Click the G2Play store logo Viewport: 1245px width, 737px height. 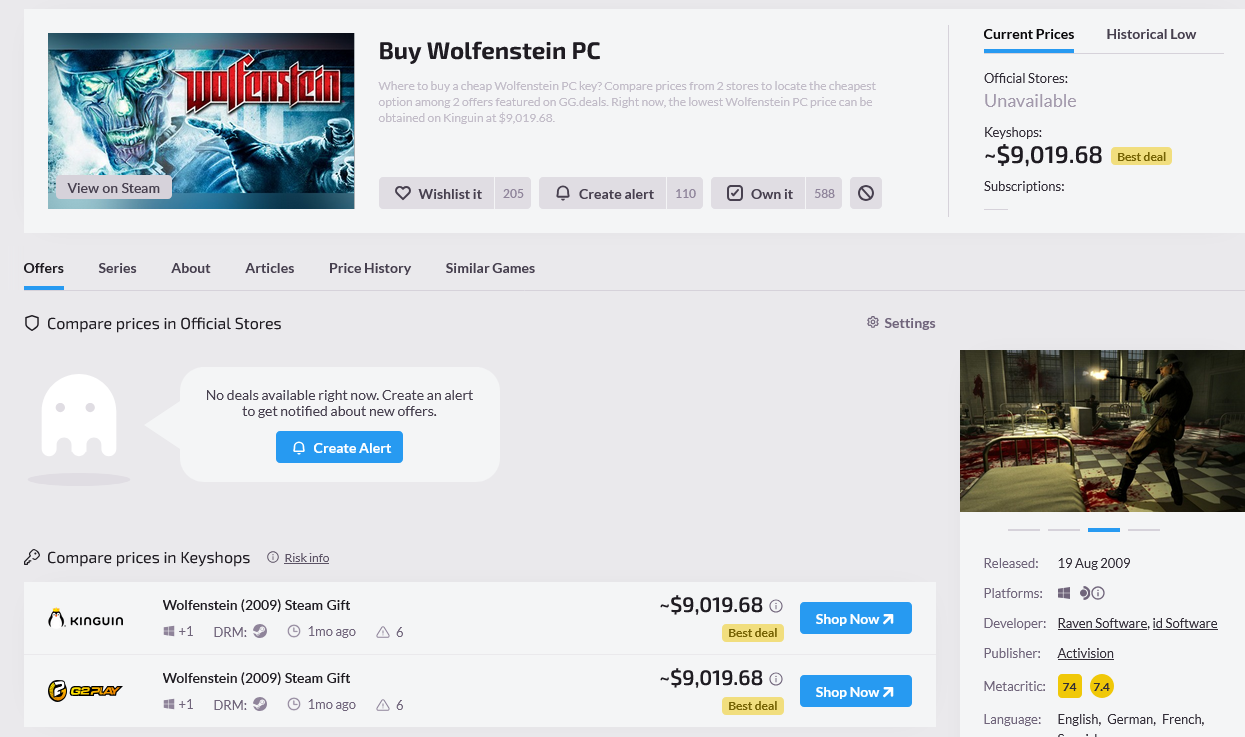click(86, 691)
